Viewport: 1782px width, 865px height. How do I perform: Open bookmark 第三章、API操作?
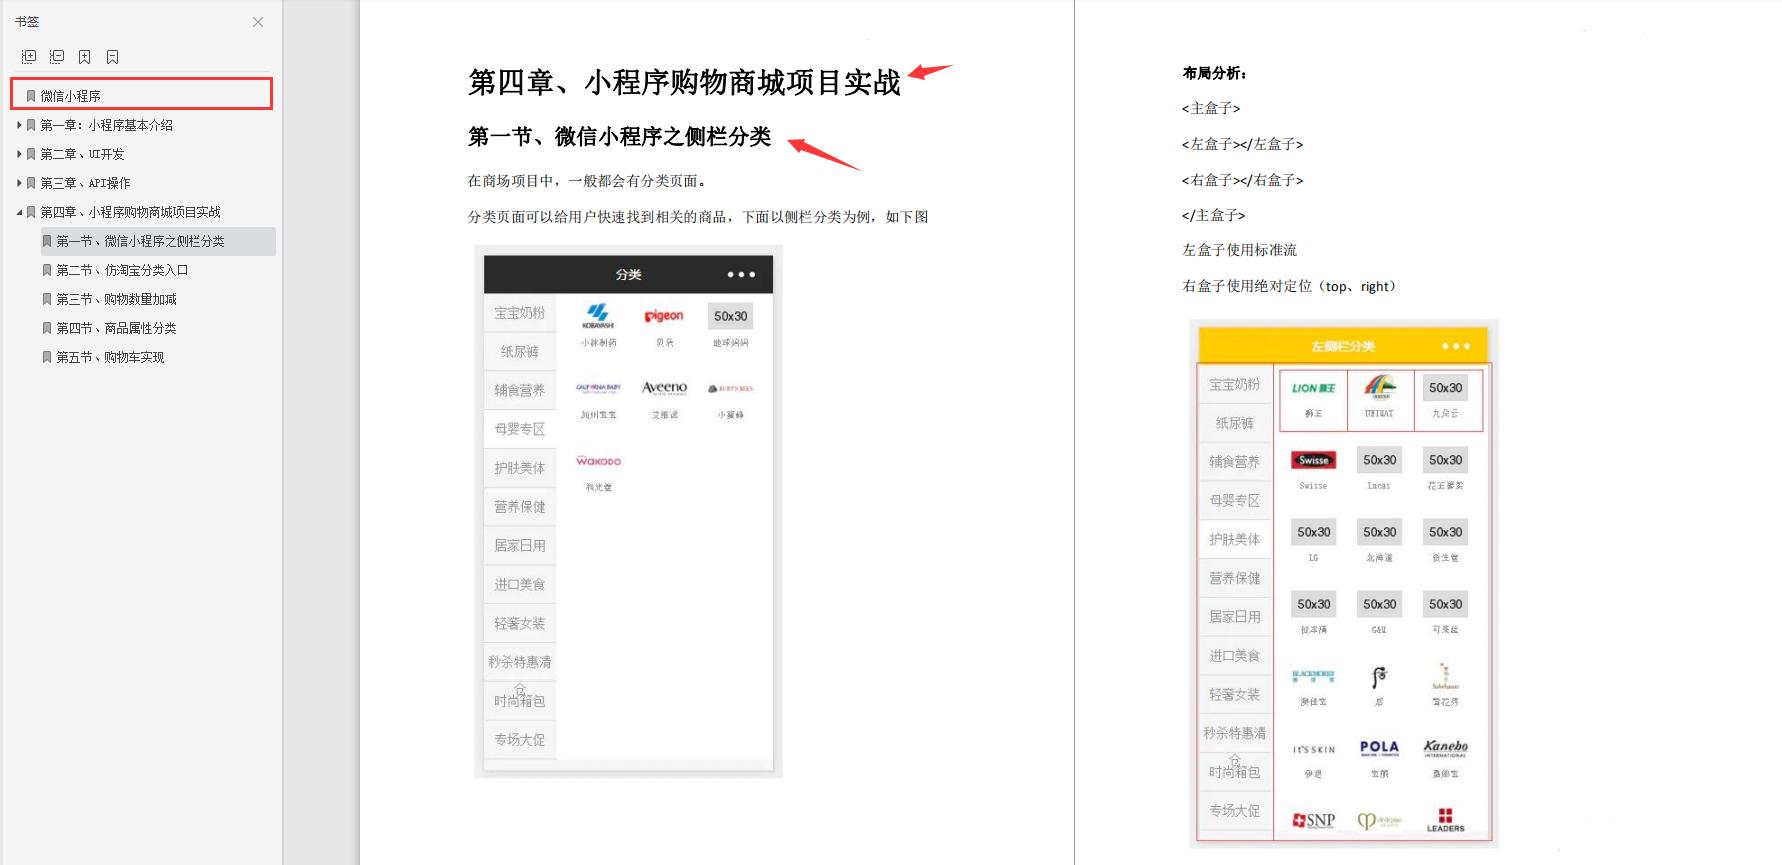click(85, 183)
